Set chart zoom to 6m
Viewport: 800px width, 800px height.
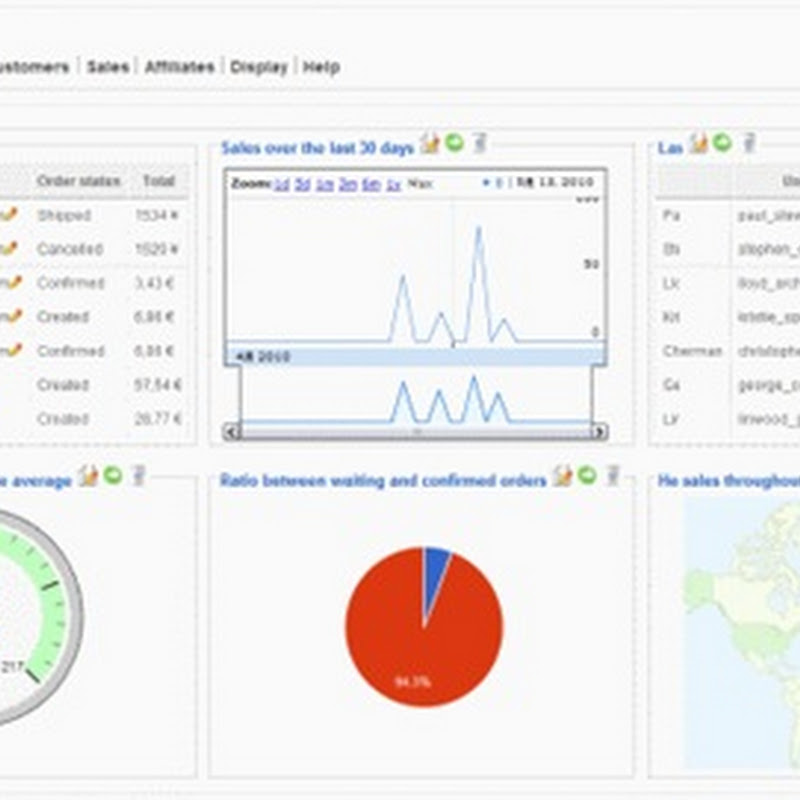(371, 184)
